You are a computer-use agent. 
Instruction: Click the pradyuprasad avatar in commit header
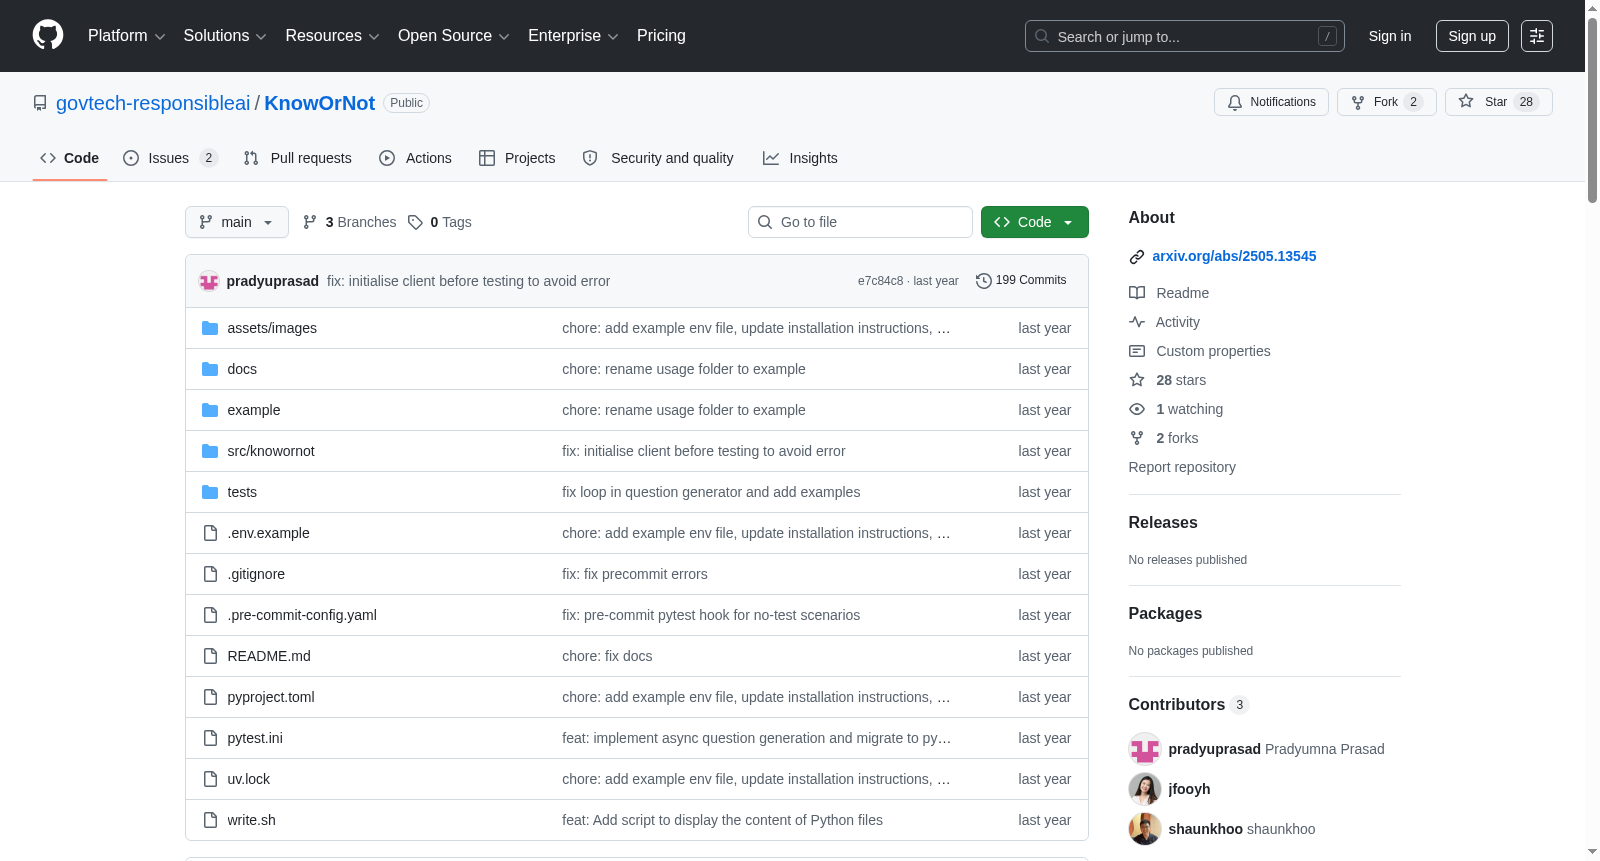point(209,281)
